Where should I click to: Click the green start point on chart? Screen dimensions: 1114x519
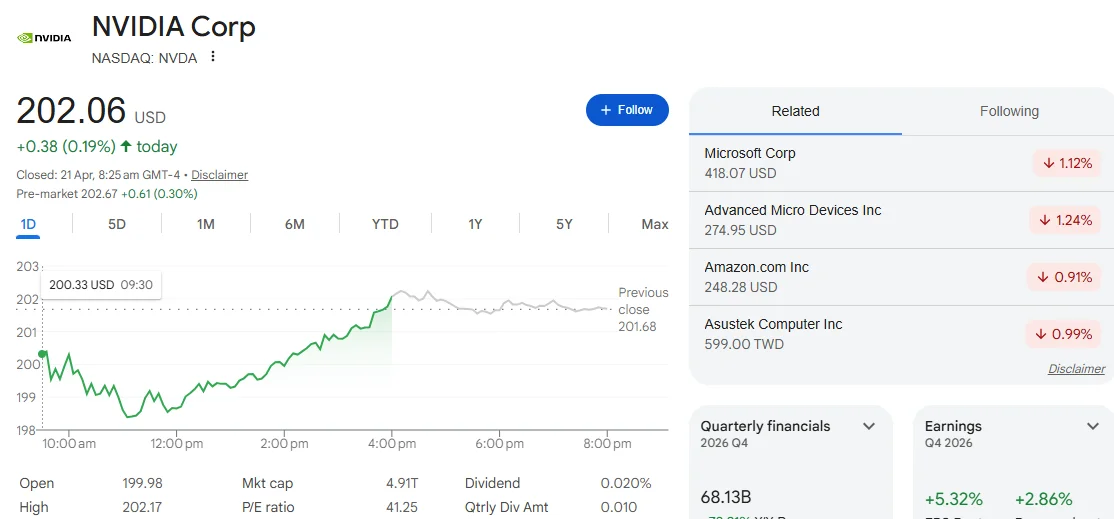(x=42, y=354)
